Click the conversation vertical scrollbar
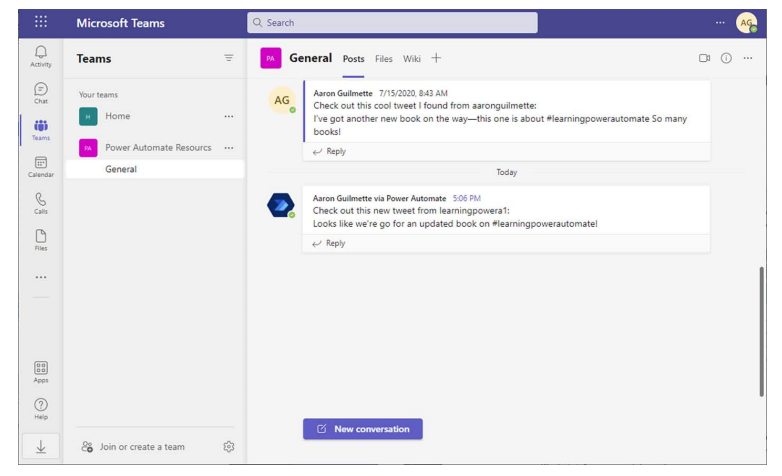 pos(762,331)
